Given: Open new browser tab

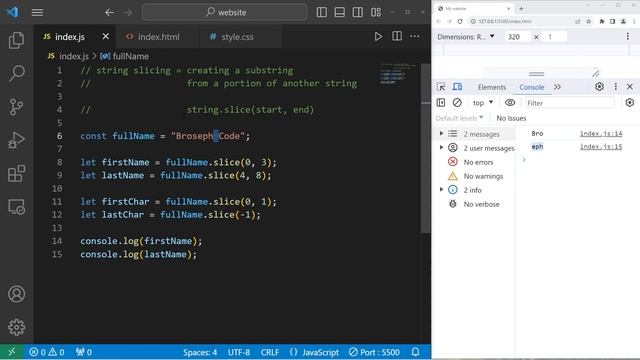Looking at the screenshot, I should [x=521, y=8].
